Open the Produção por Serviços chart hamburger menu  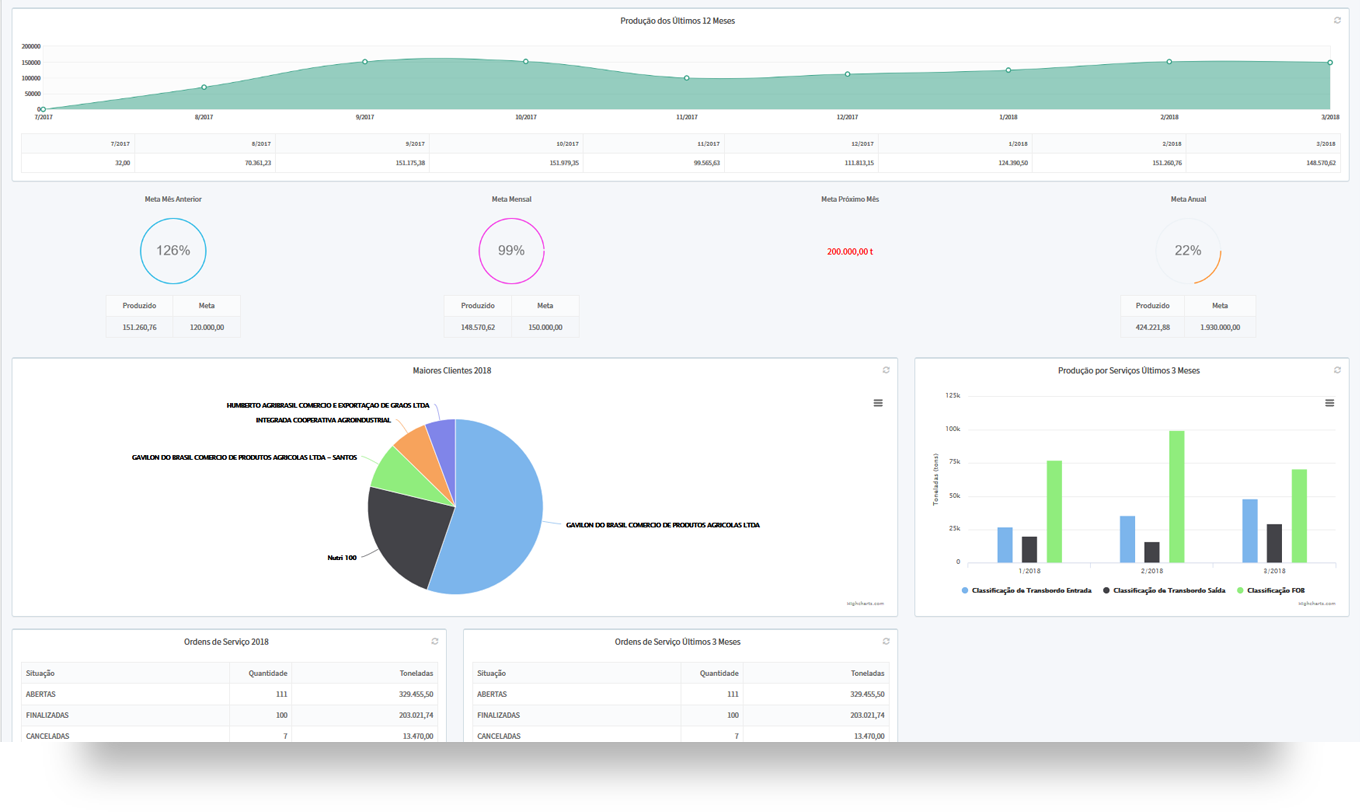click(1329, 403)
